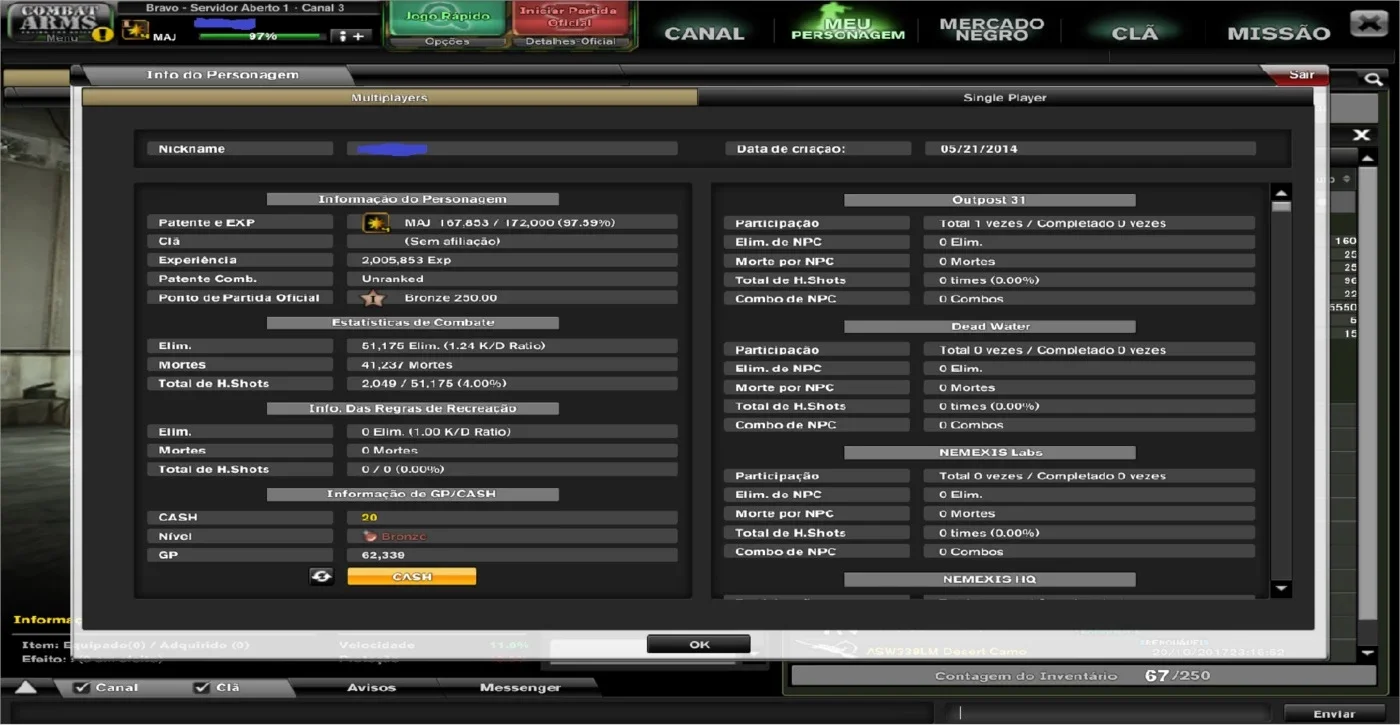Toggle the Canal chat checkbox

click(x=82, y=688)
